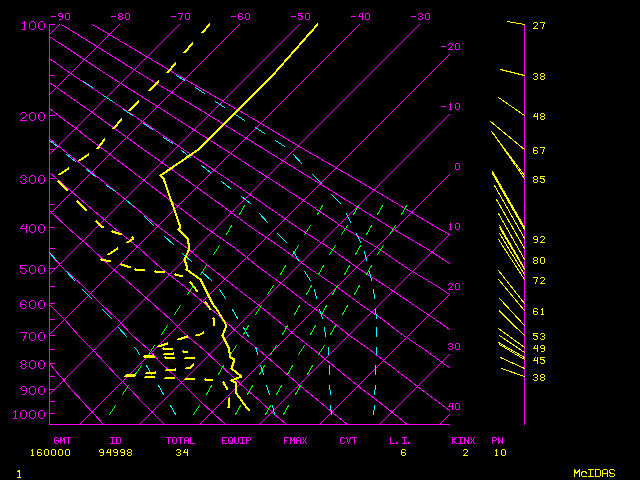
Task: Select the wind speed value 92
Action: click(x=538, y=240)
